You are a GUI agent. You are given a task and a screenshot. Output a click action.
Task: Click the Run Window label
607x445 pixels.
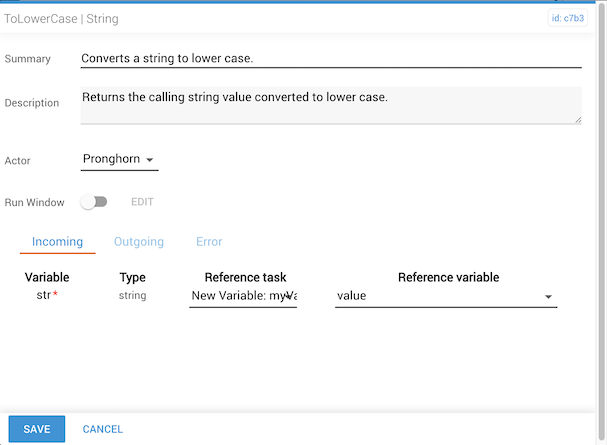click(x=34, y=203)
